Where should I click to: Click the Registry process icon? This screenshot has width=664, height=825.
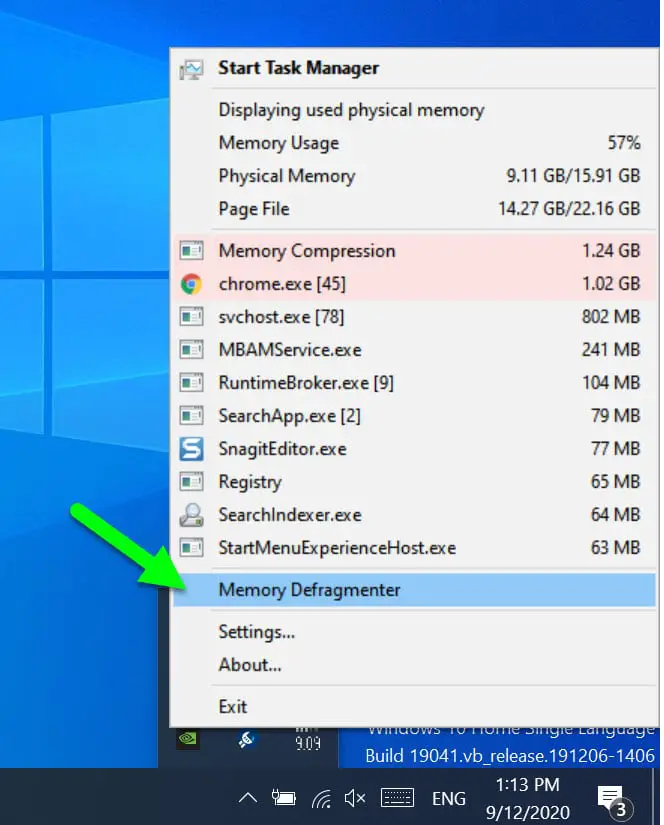coord(191,482)
